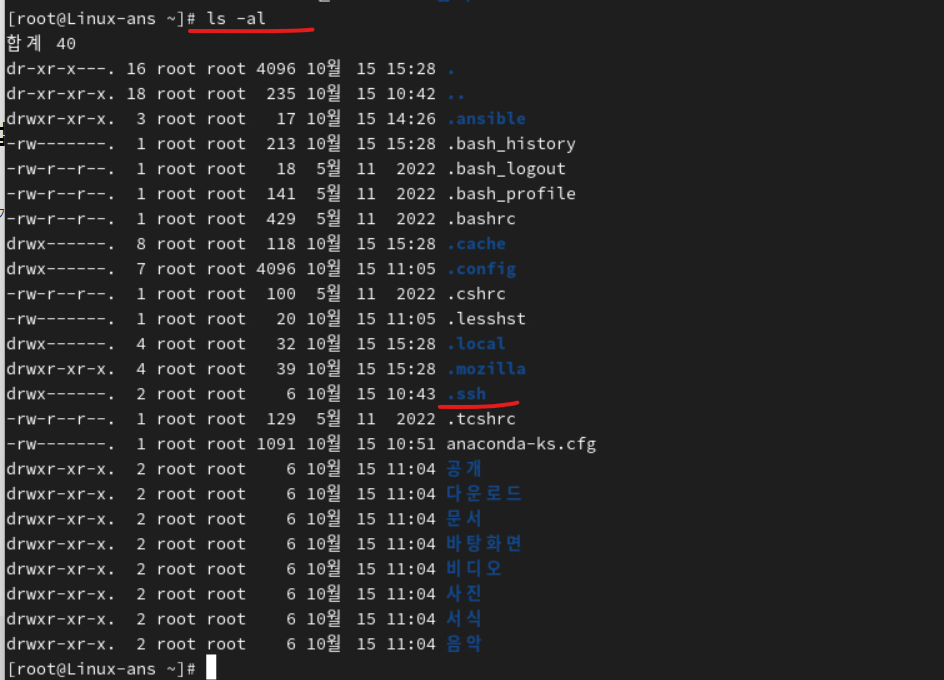Viewport: 944px width, 680px height.
Task: Click the bottom '[root@Linux-ans ~]#' prompt
Action: pyautogui.click(x=101, y=669)
